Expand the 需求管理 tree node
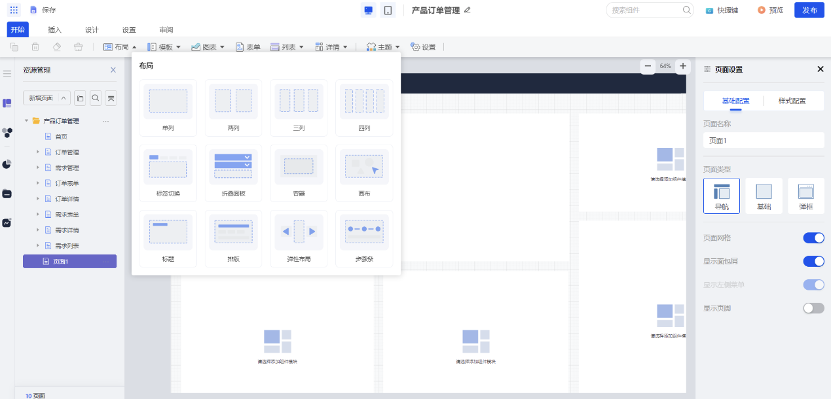 click(38, 168)
